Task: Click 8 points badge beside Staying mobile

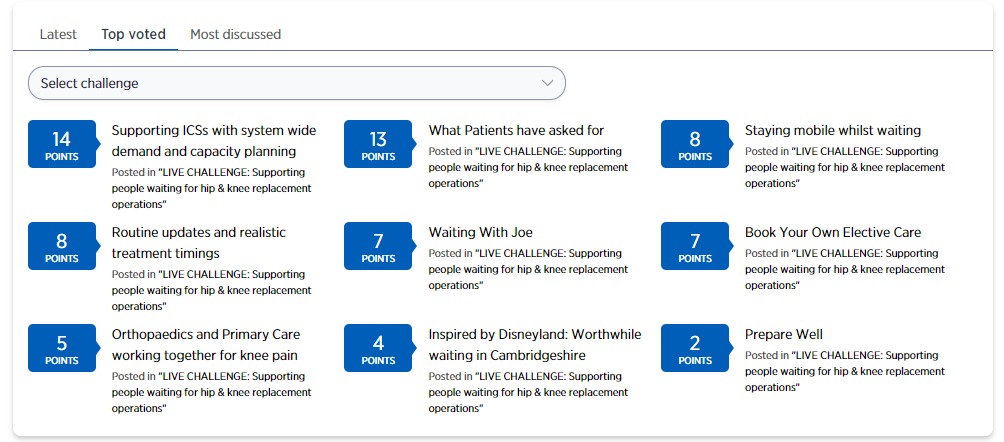Action: coord(695,144)
